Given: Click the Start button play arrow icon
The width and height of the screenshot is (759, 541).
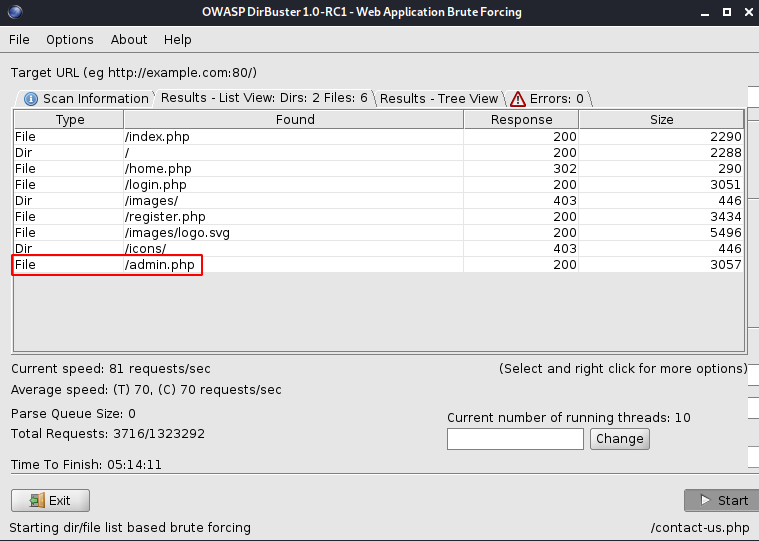Looking at the screenshot, I should (x=705, y=500).
